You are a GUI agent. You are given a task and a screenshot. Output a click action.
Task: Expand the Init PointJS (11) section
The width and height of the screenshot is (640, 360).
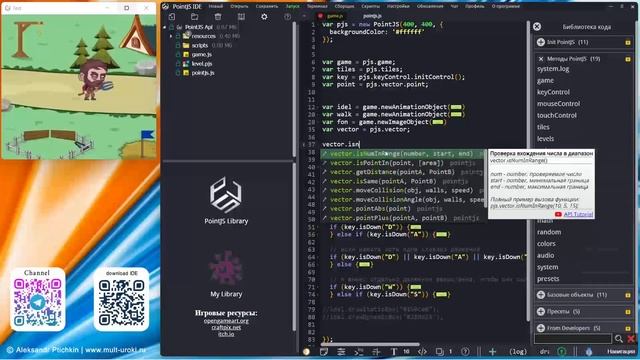[541, 42]
